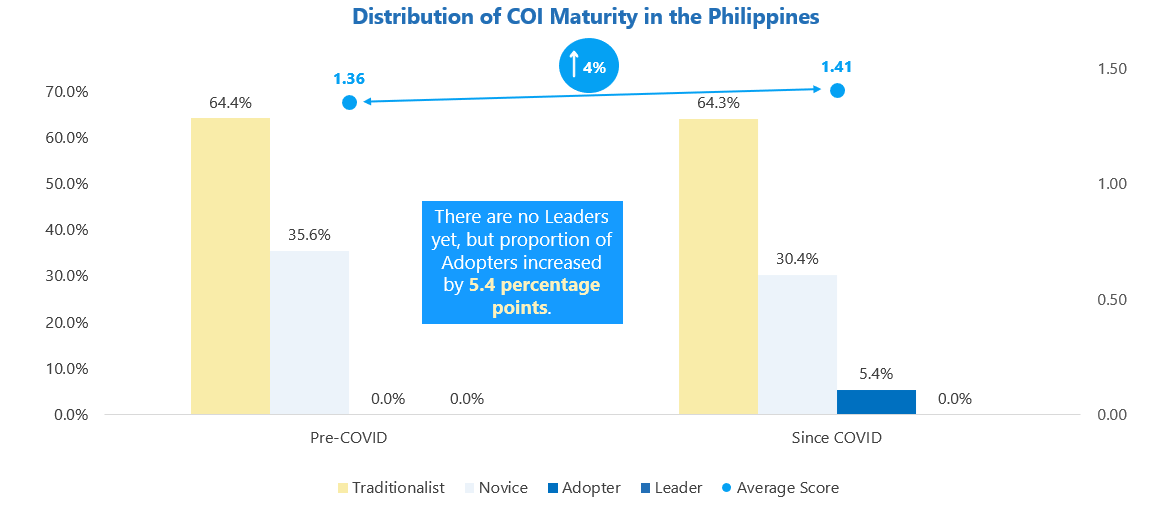Select the Pre-COVID Traditionalist bar
1174x505 pixels.
pos(230,266)
